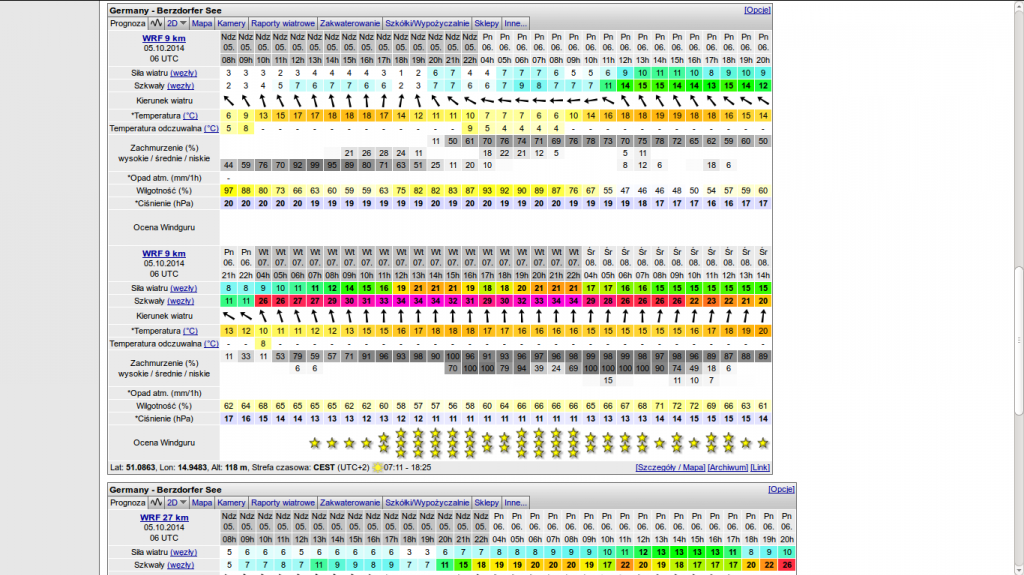This screenshot has height=575, width=1024.
Task: Click 'Kierunek wiatru' label in first table
Action: 164,101
